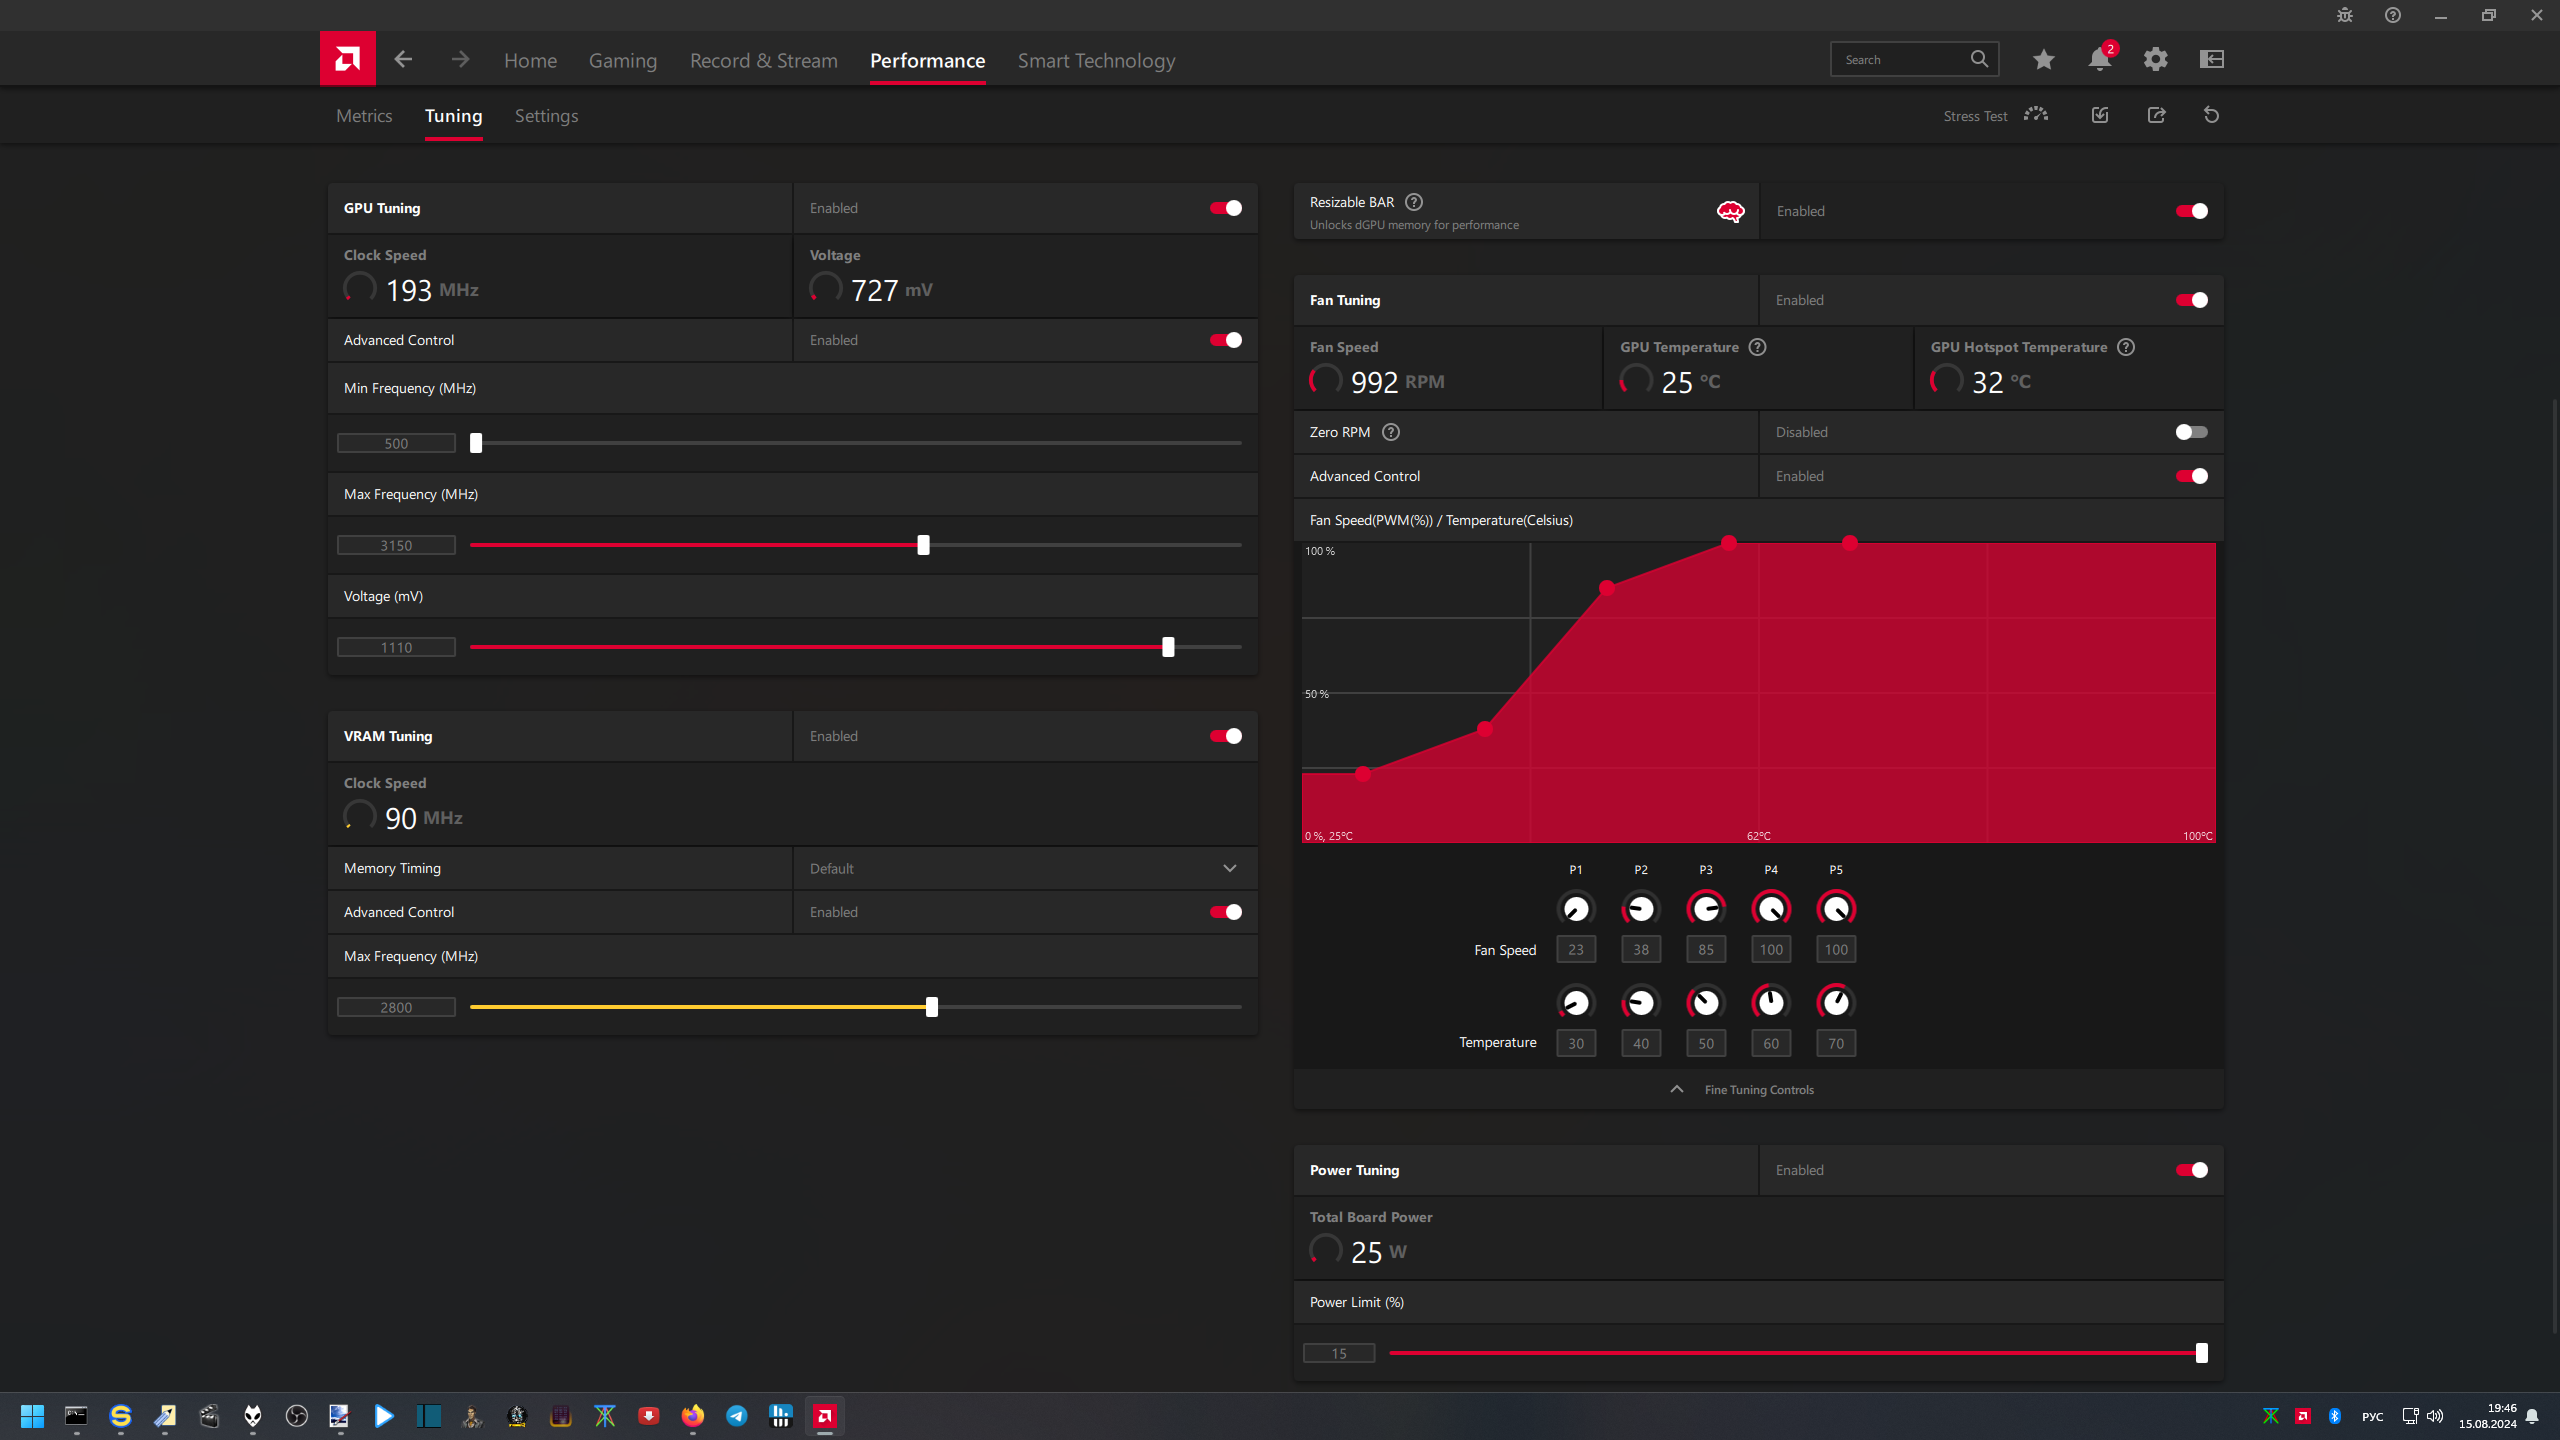This screenshot has height=1440, width=2560.
Task: Run the Stress Test gauge icon
Action: (2035, 115)
